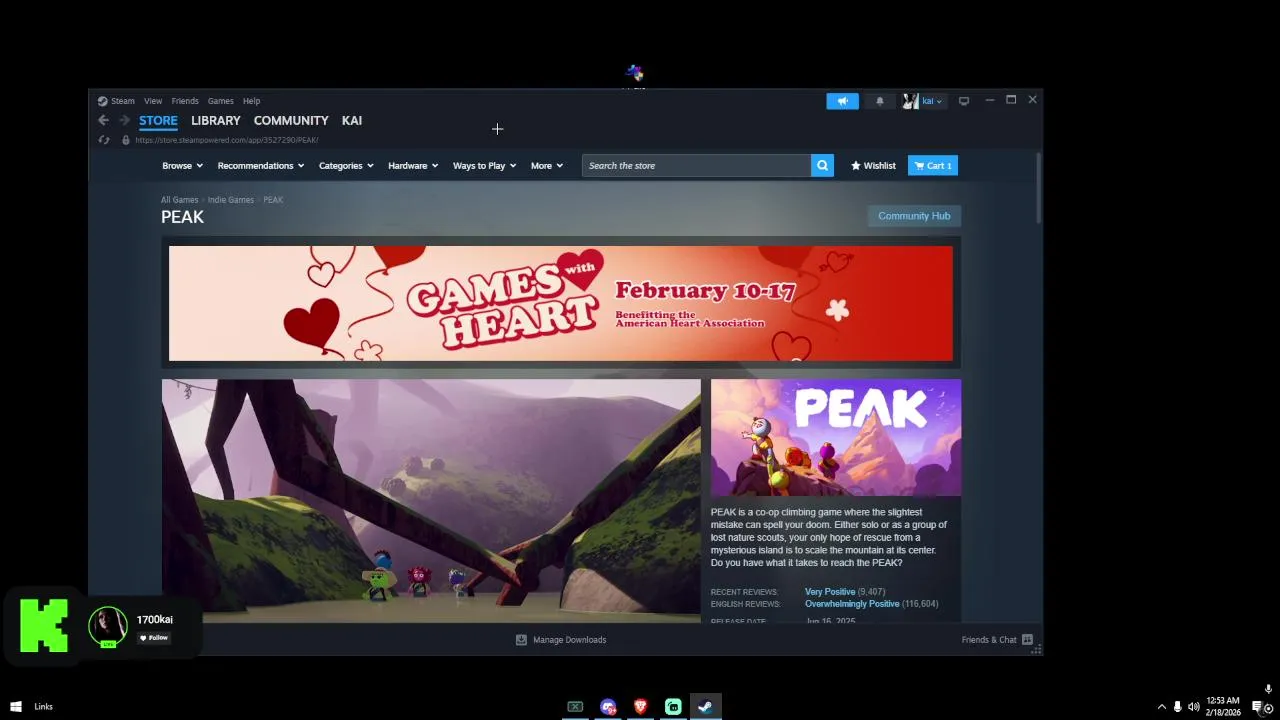Open the Help menu
The image size is (1280, 720).
[x=252, y=101]
